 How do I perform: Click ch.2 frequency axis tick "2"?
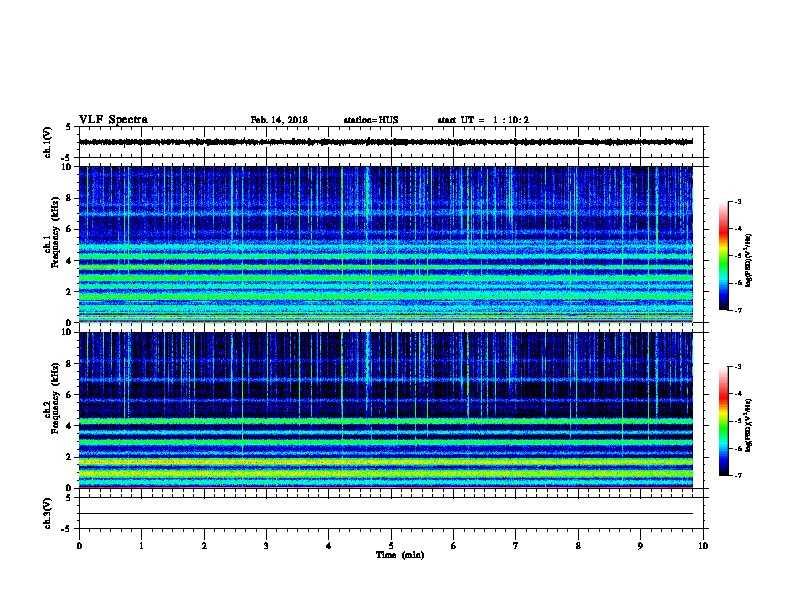click(70, 457)
